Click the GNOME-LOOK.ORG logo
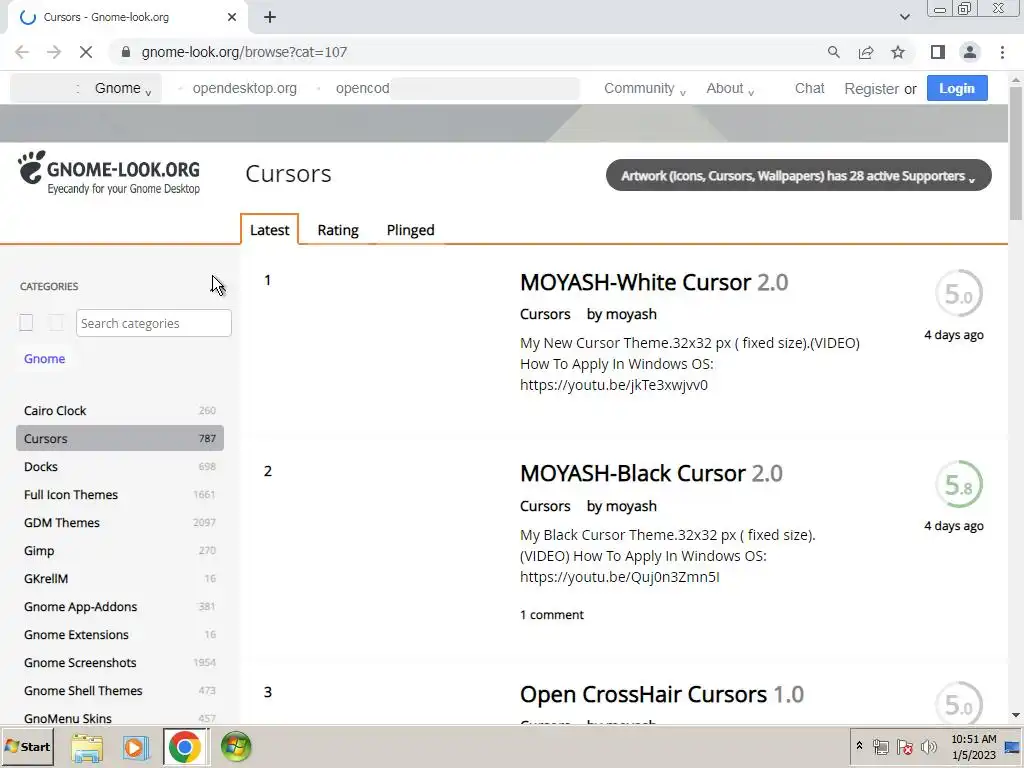Screen dimensions: 1024x768 [x=109, y=172]
